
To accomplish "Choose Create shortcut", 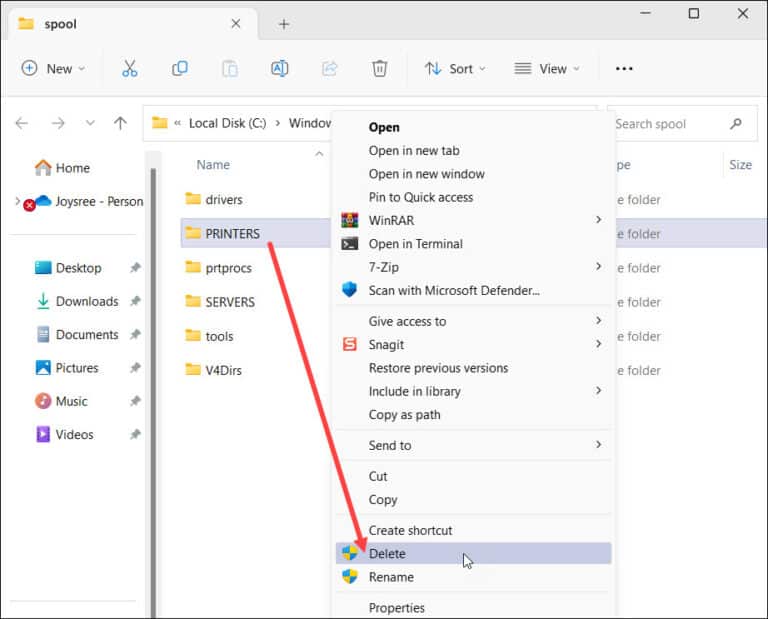I will [473, 530].
